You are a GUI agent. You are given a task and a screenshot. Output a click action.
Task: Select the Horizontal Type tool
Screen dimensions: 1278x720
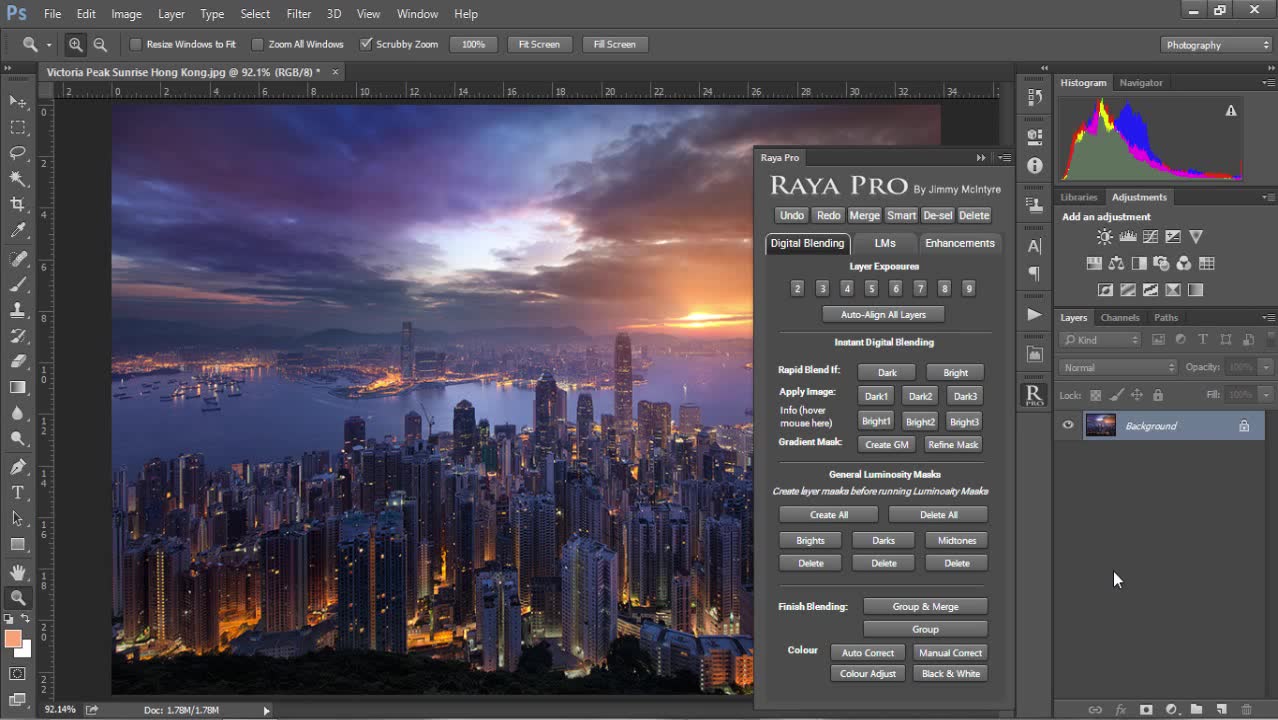(x=18, y=492)
